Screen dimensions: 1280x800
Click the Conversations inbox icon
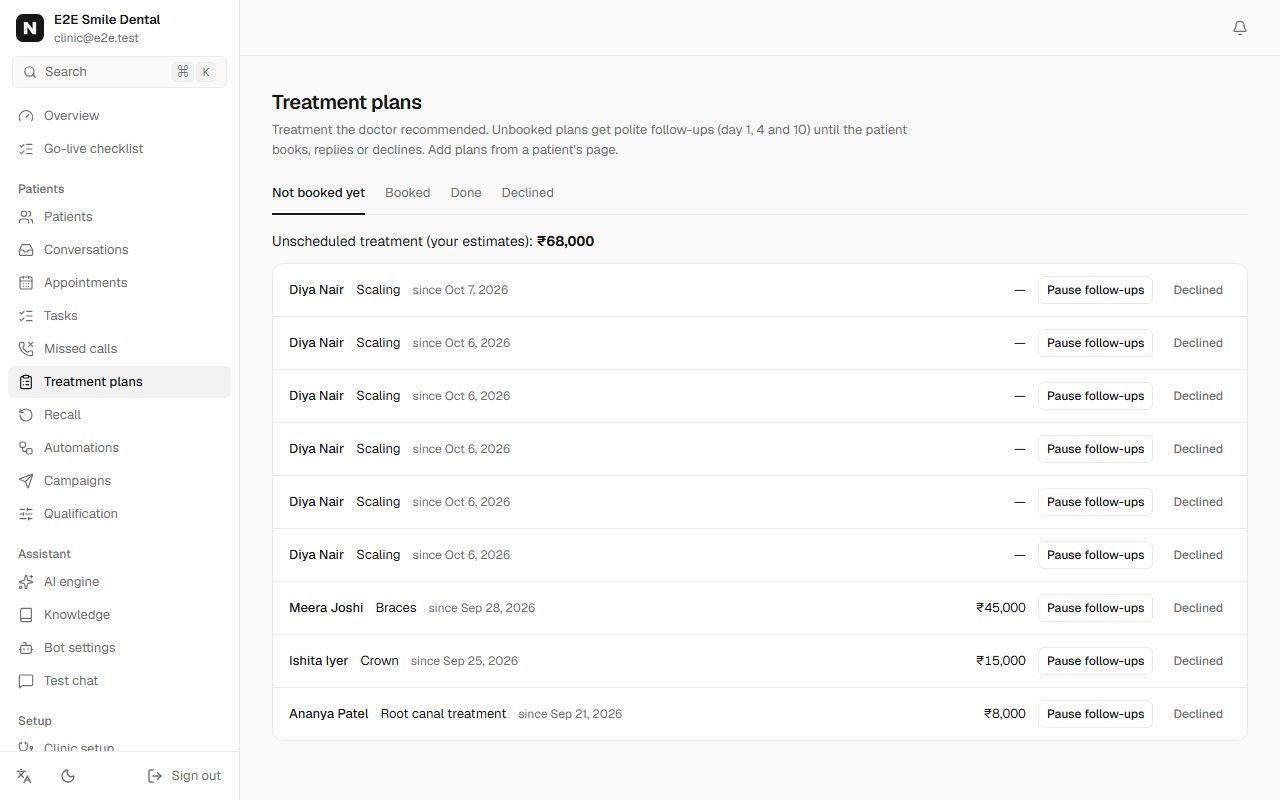point(26,250)
